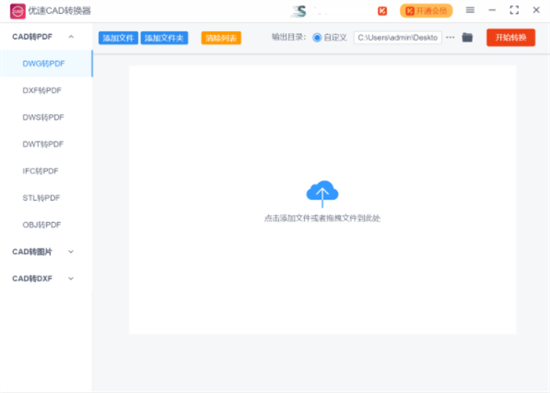The image size is (550, 393).
Task: Select DWS转PDF in the sidebar
Action: [46, 117]
